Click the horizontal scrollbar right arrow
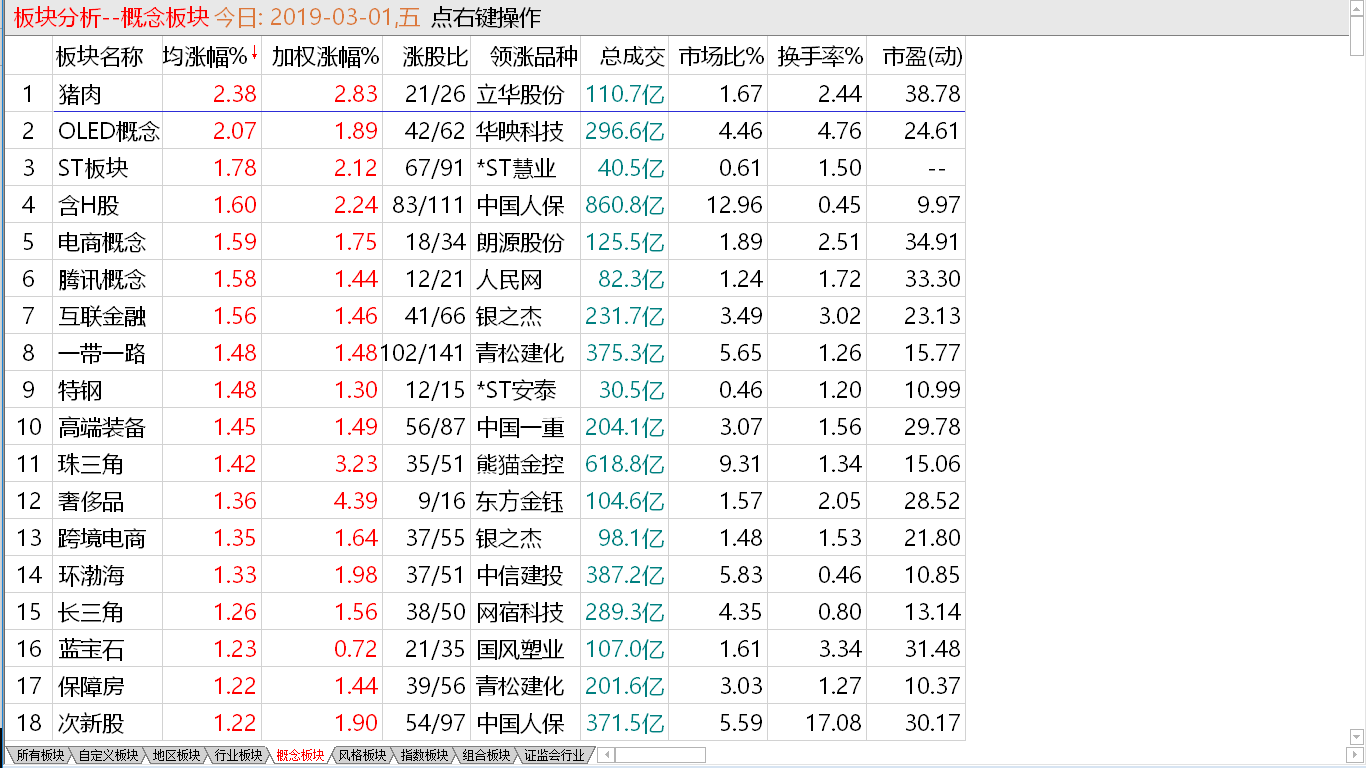Image resolution: width=1366 pixels, height=768 pixels. coord(1356,755)
